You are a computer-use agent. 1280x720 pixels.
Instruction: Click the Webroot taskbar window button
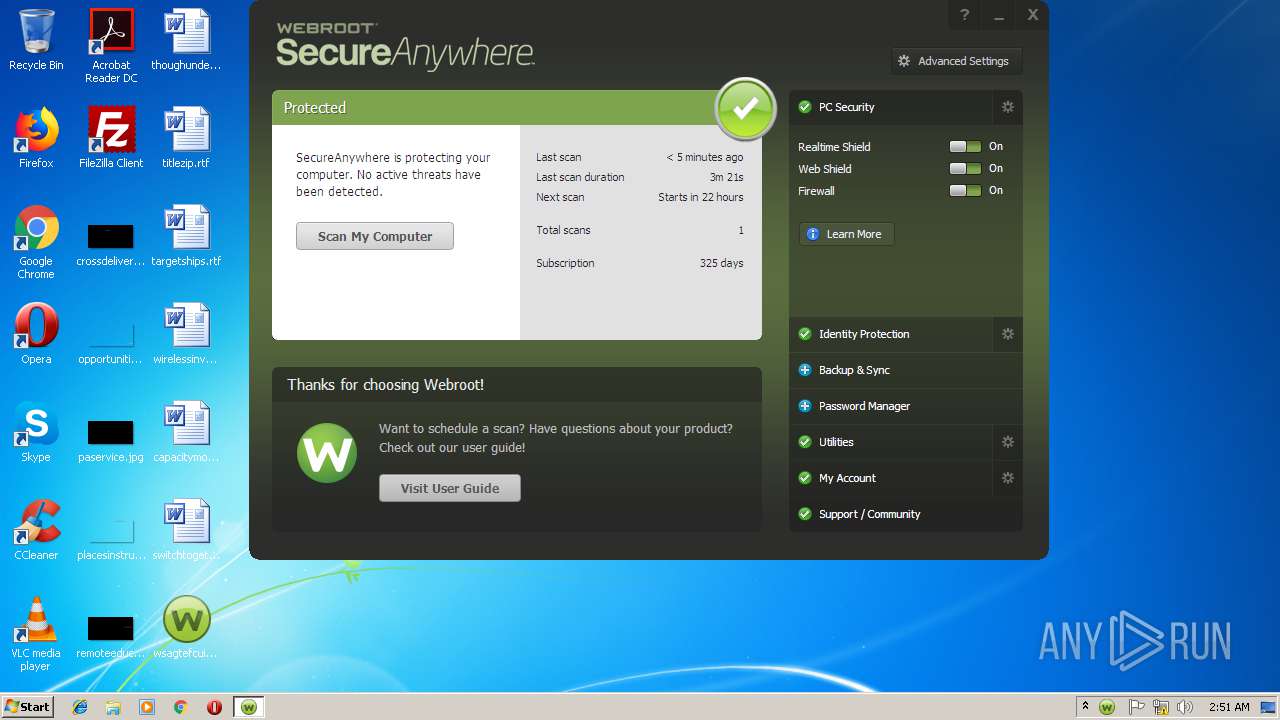pos(248,707)
